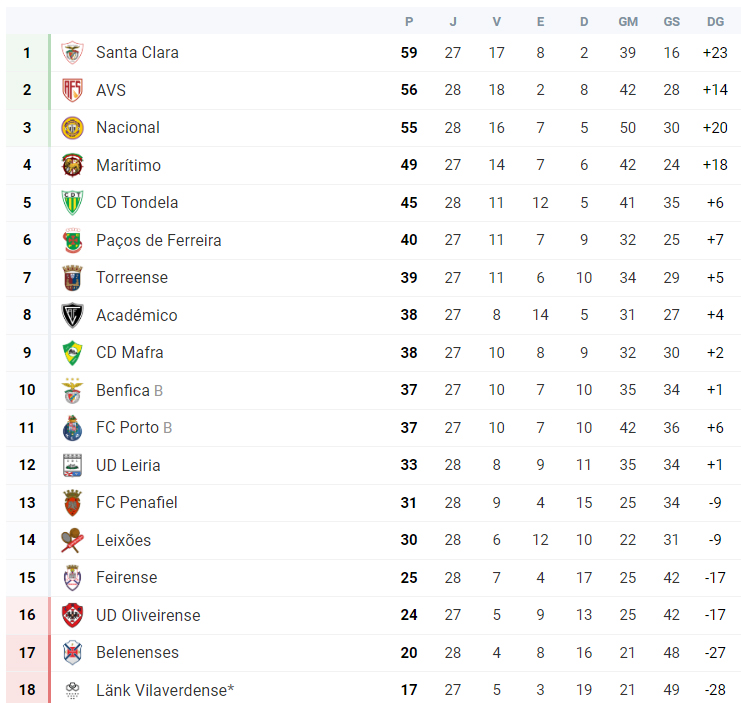Open the Académico black shield logo
This screenshot has width=741, height=703.
tap(72, 315)
